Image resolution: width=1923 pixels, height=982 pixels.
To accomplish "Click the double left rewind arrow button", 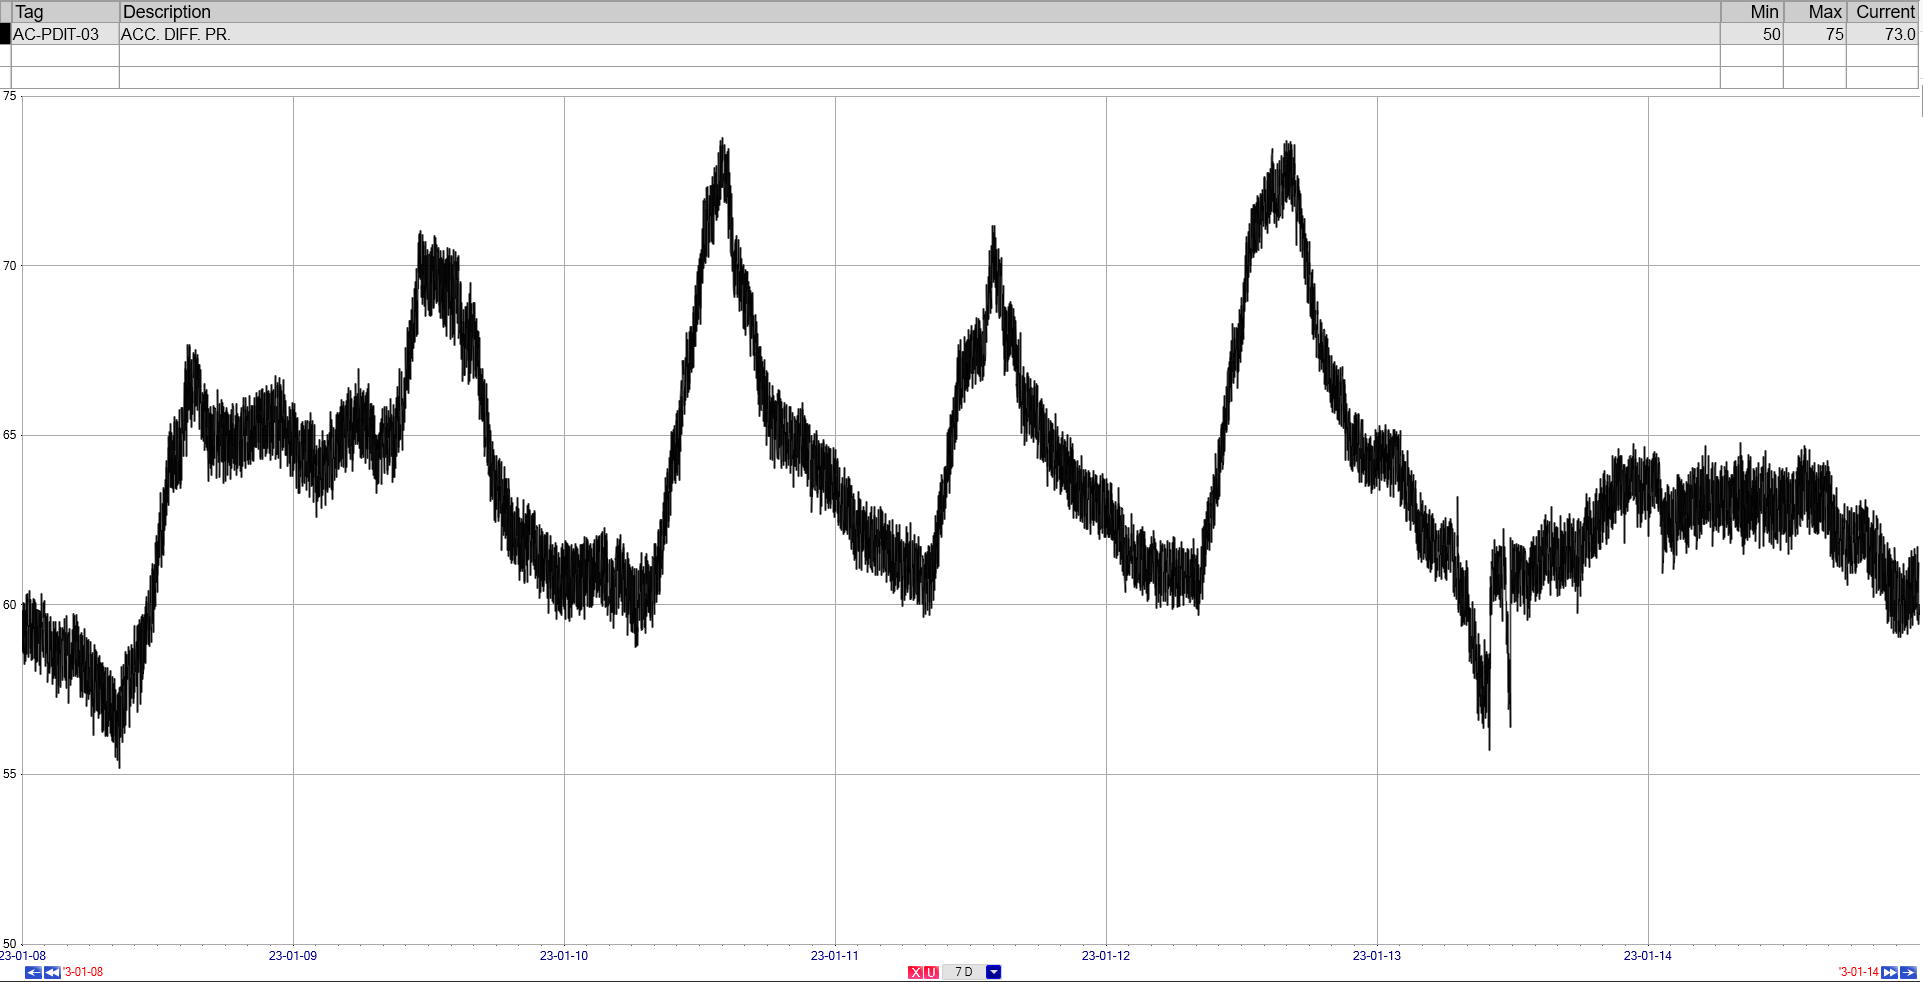I will click(x=52, y=972).
